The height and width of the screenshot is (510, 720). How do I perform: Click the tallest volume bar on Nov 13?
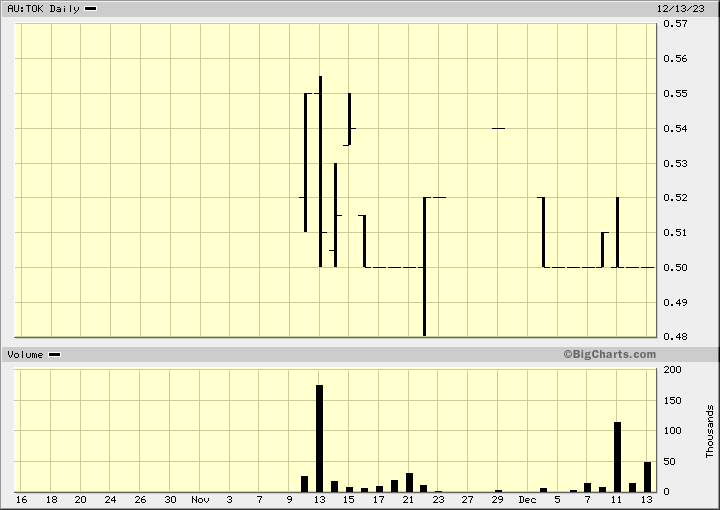320,438
